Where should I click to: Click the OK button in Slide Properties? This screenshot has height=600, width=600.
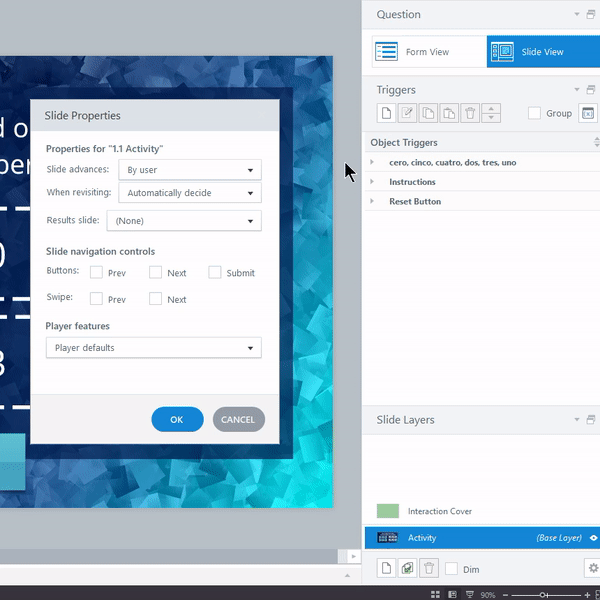click(177, 420)
